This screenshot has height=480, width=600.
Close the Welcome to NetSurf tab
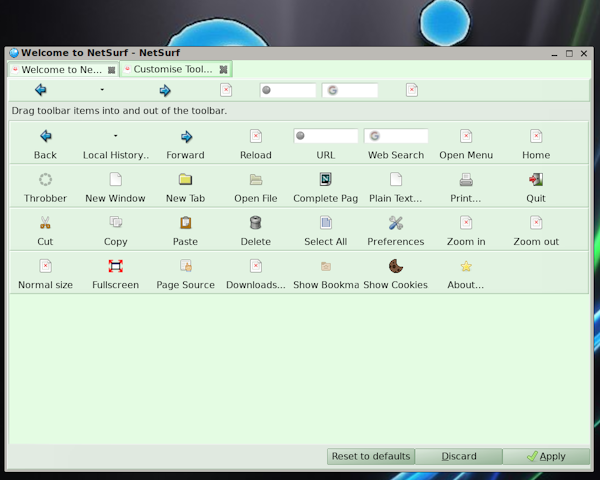coord(111,70)
